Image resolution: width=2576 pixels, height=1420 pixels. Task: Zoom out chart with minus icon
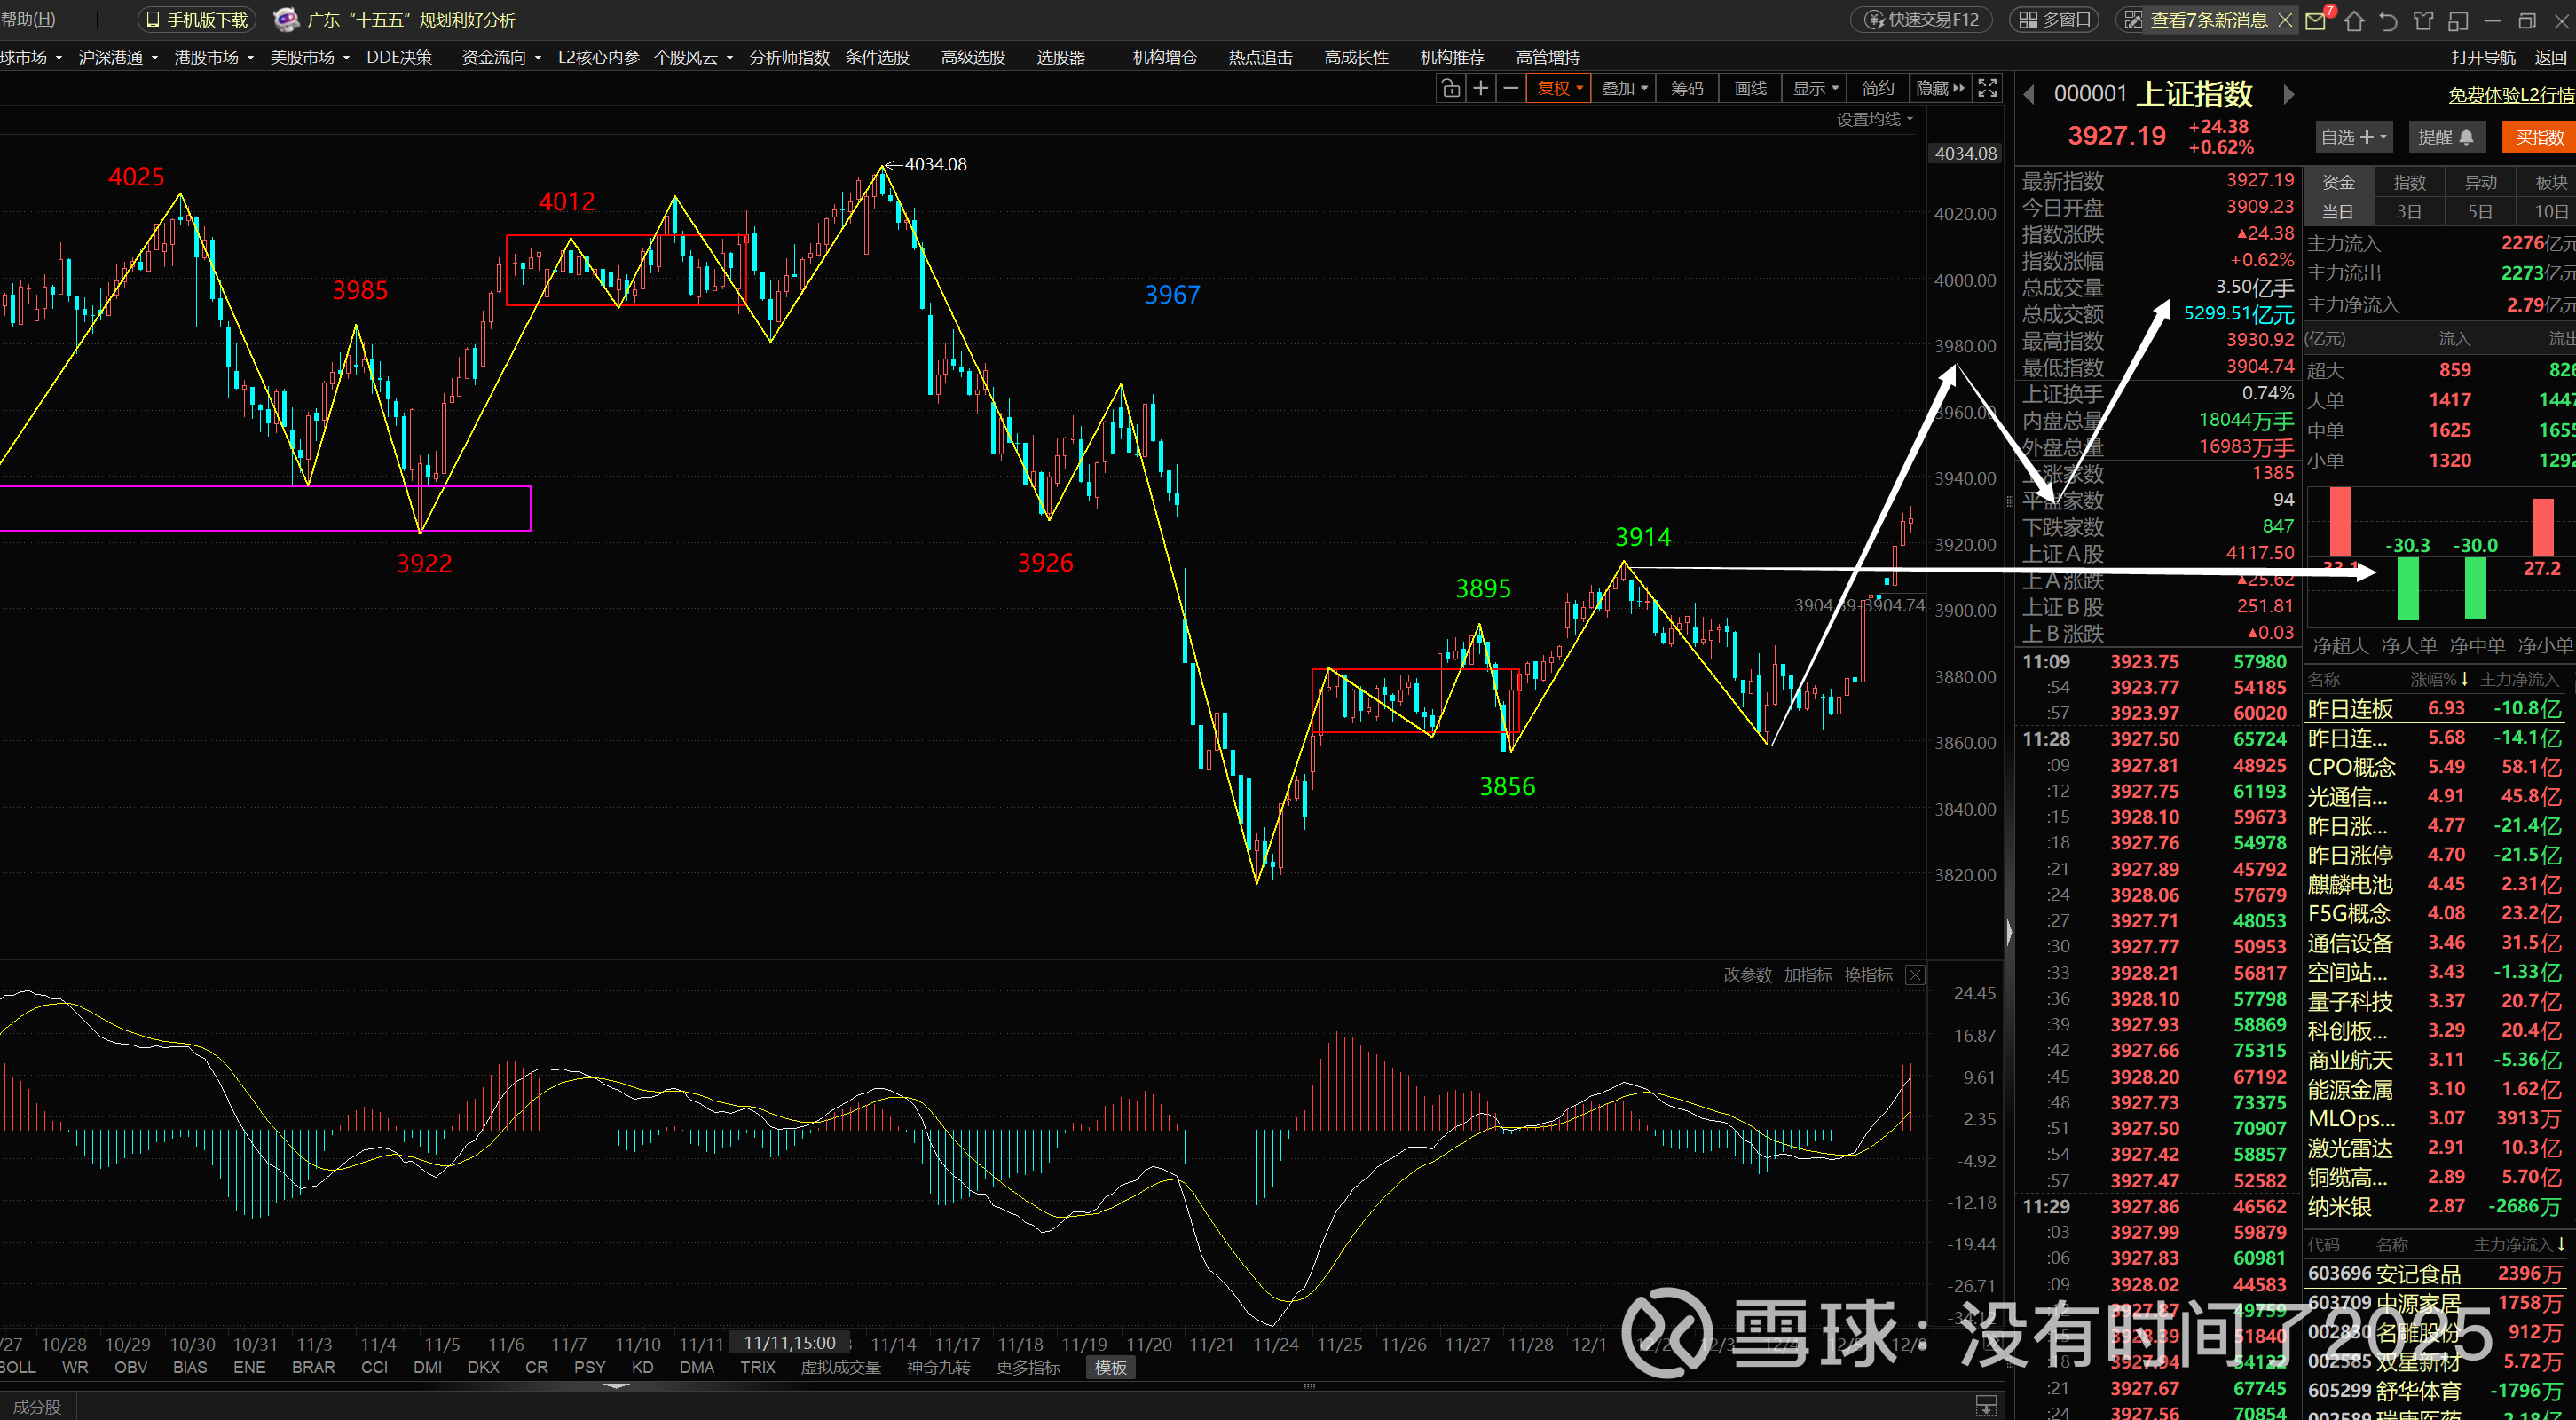pos(1511,88)
